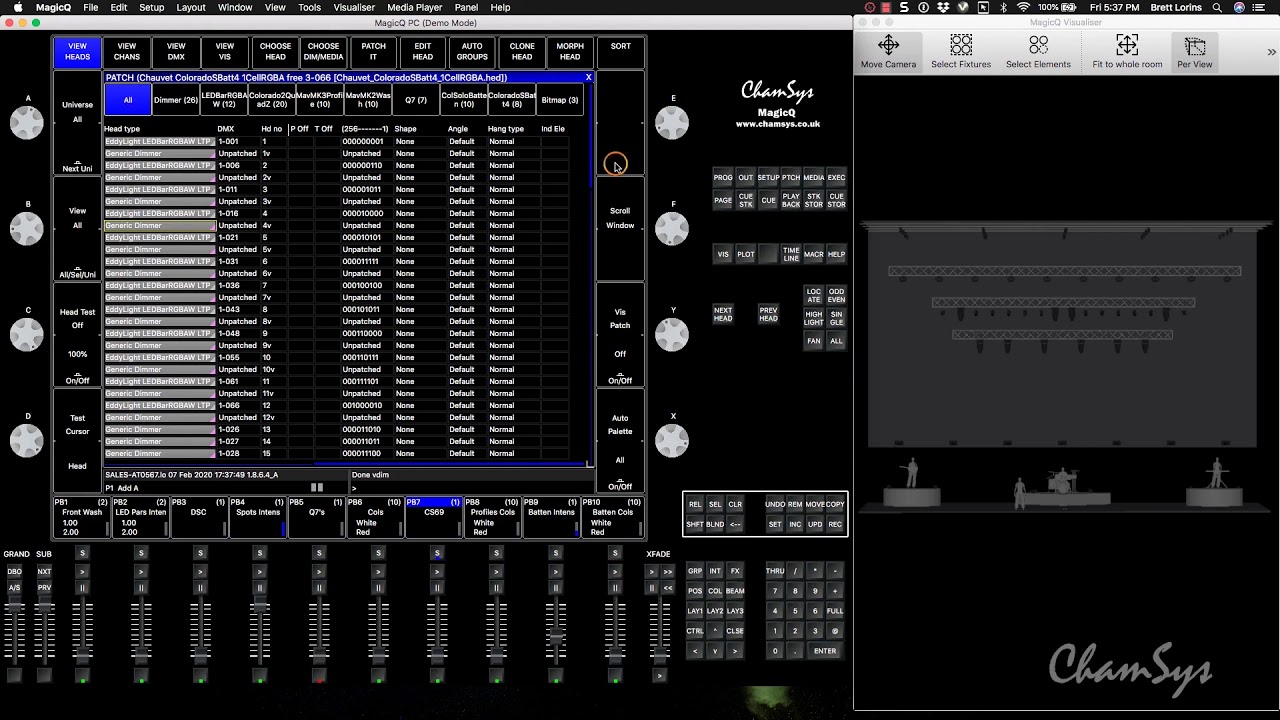Open Siri from the menu bar
The image size is (1280, 720).
coord(1240,7)
